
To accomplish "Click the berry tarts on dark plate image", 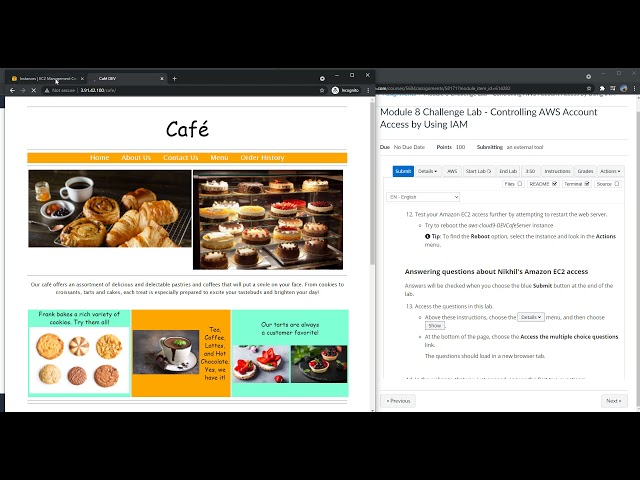I will tap(319, 364).
